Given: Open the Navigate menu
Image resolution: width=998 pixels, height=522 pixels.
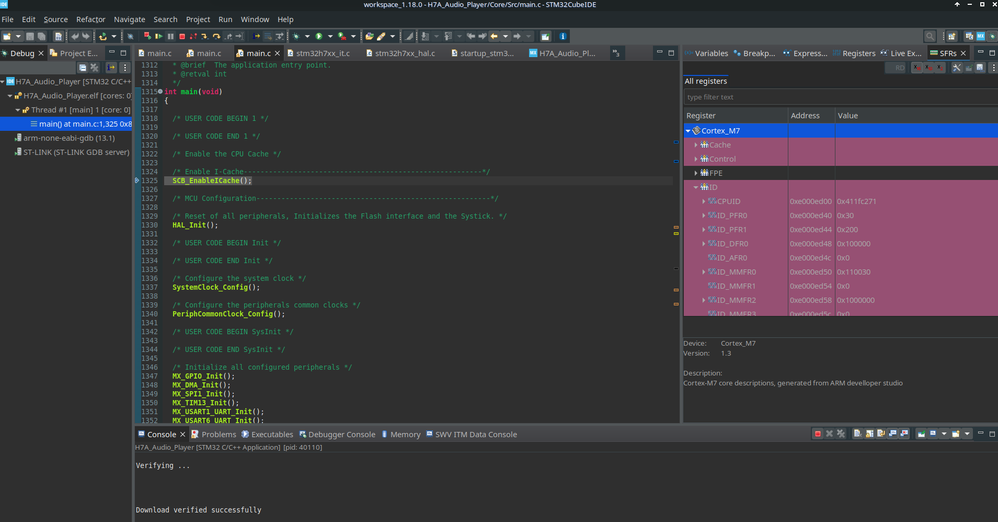Looking at the screenshot, I should pos(129,20).
